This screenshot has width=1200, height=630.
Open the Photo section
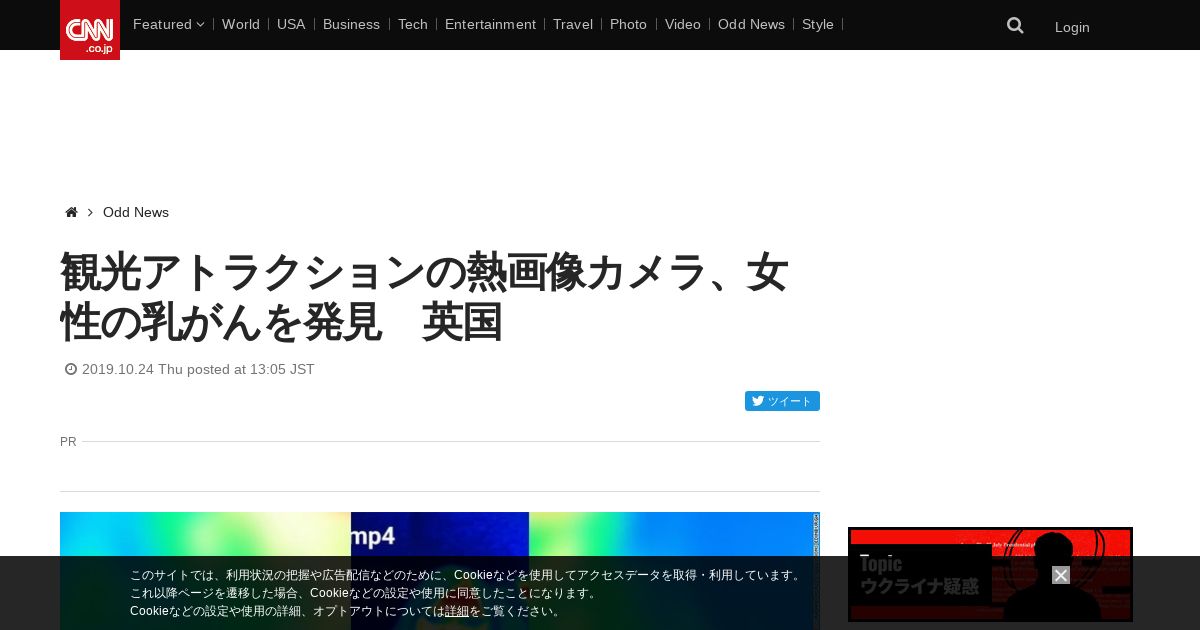[x=628, y=24]
